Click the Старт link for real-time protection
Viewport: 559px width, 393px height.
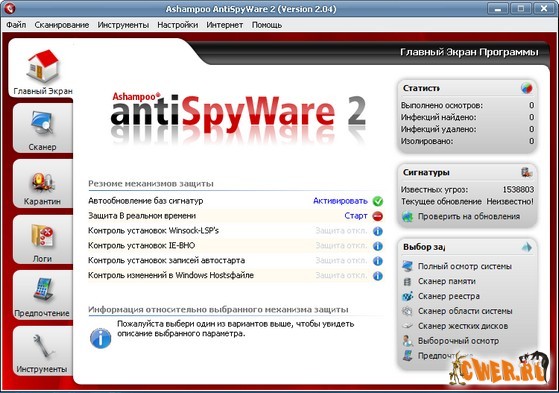[x=356, y=216]
